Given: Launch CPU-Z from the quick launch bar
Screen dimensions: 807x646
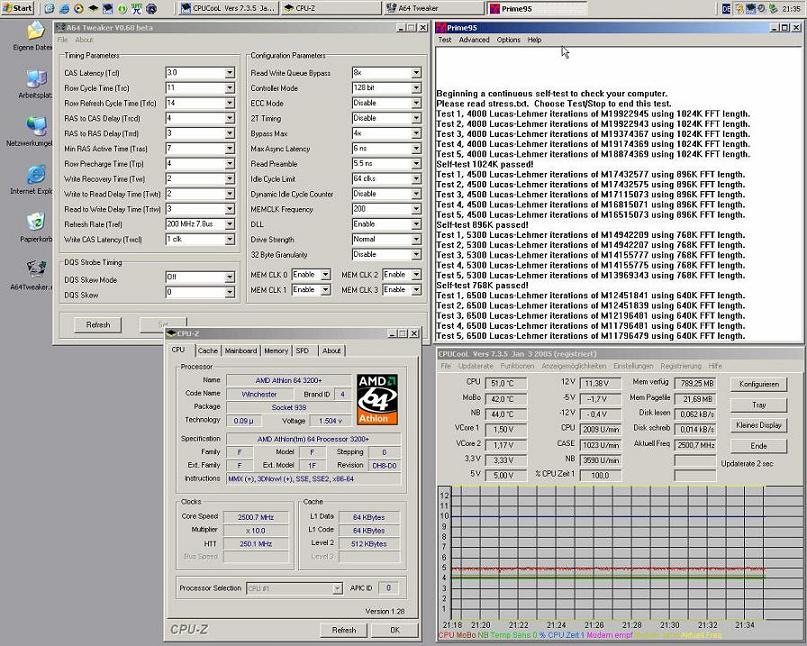Looking at the screenshot, I should [93, 9].
